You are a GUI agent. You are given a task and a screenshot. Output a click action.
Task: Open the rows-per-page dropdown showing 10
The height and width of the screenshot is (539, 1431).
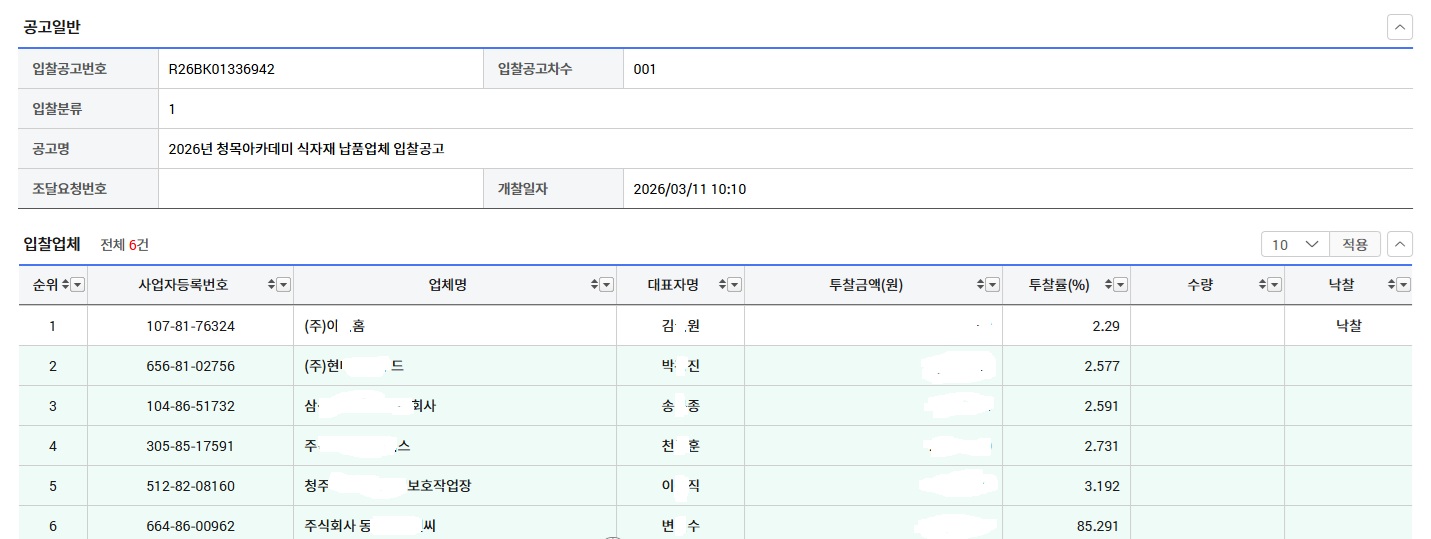coord(1296,244)
